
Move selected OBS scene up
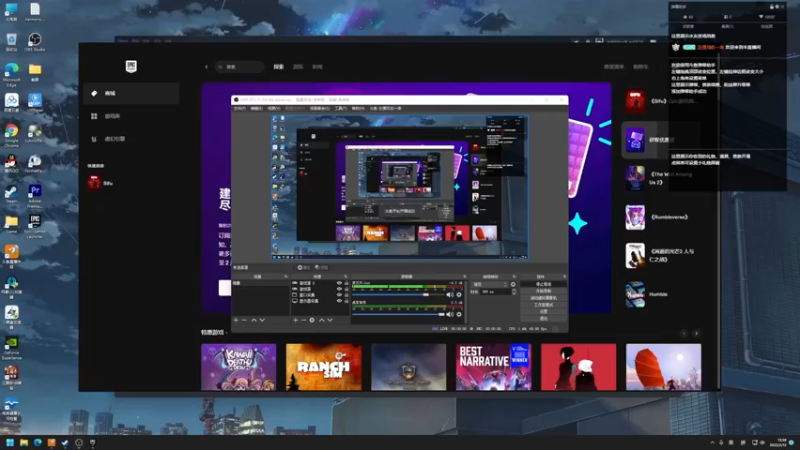pyautogui.click(x=254, y=320)
